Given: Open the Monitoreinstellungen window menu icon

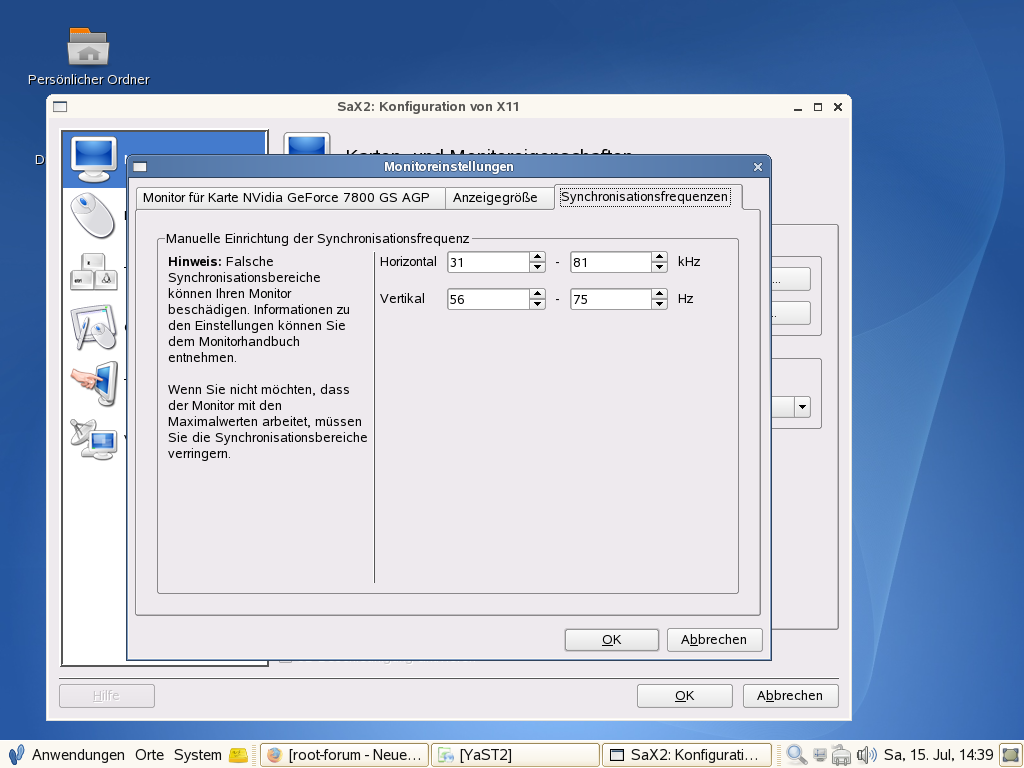Looking at the screenshot, I should tap(140, 167).
